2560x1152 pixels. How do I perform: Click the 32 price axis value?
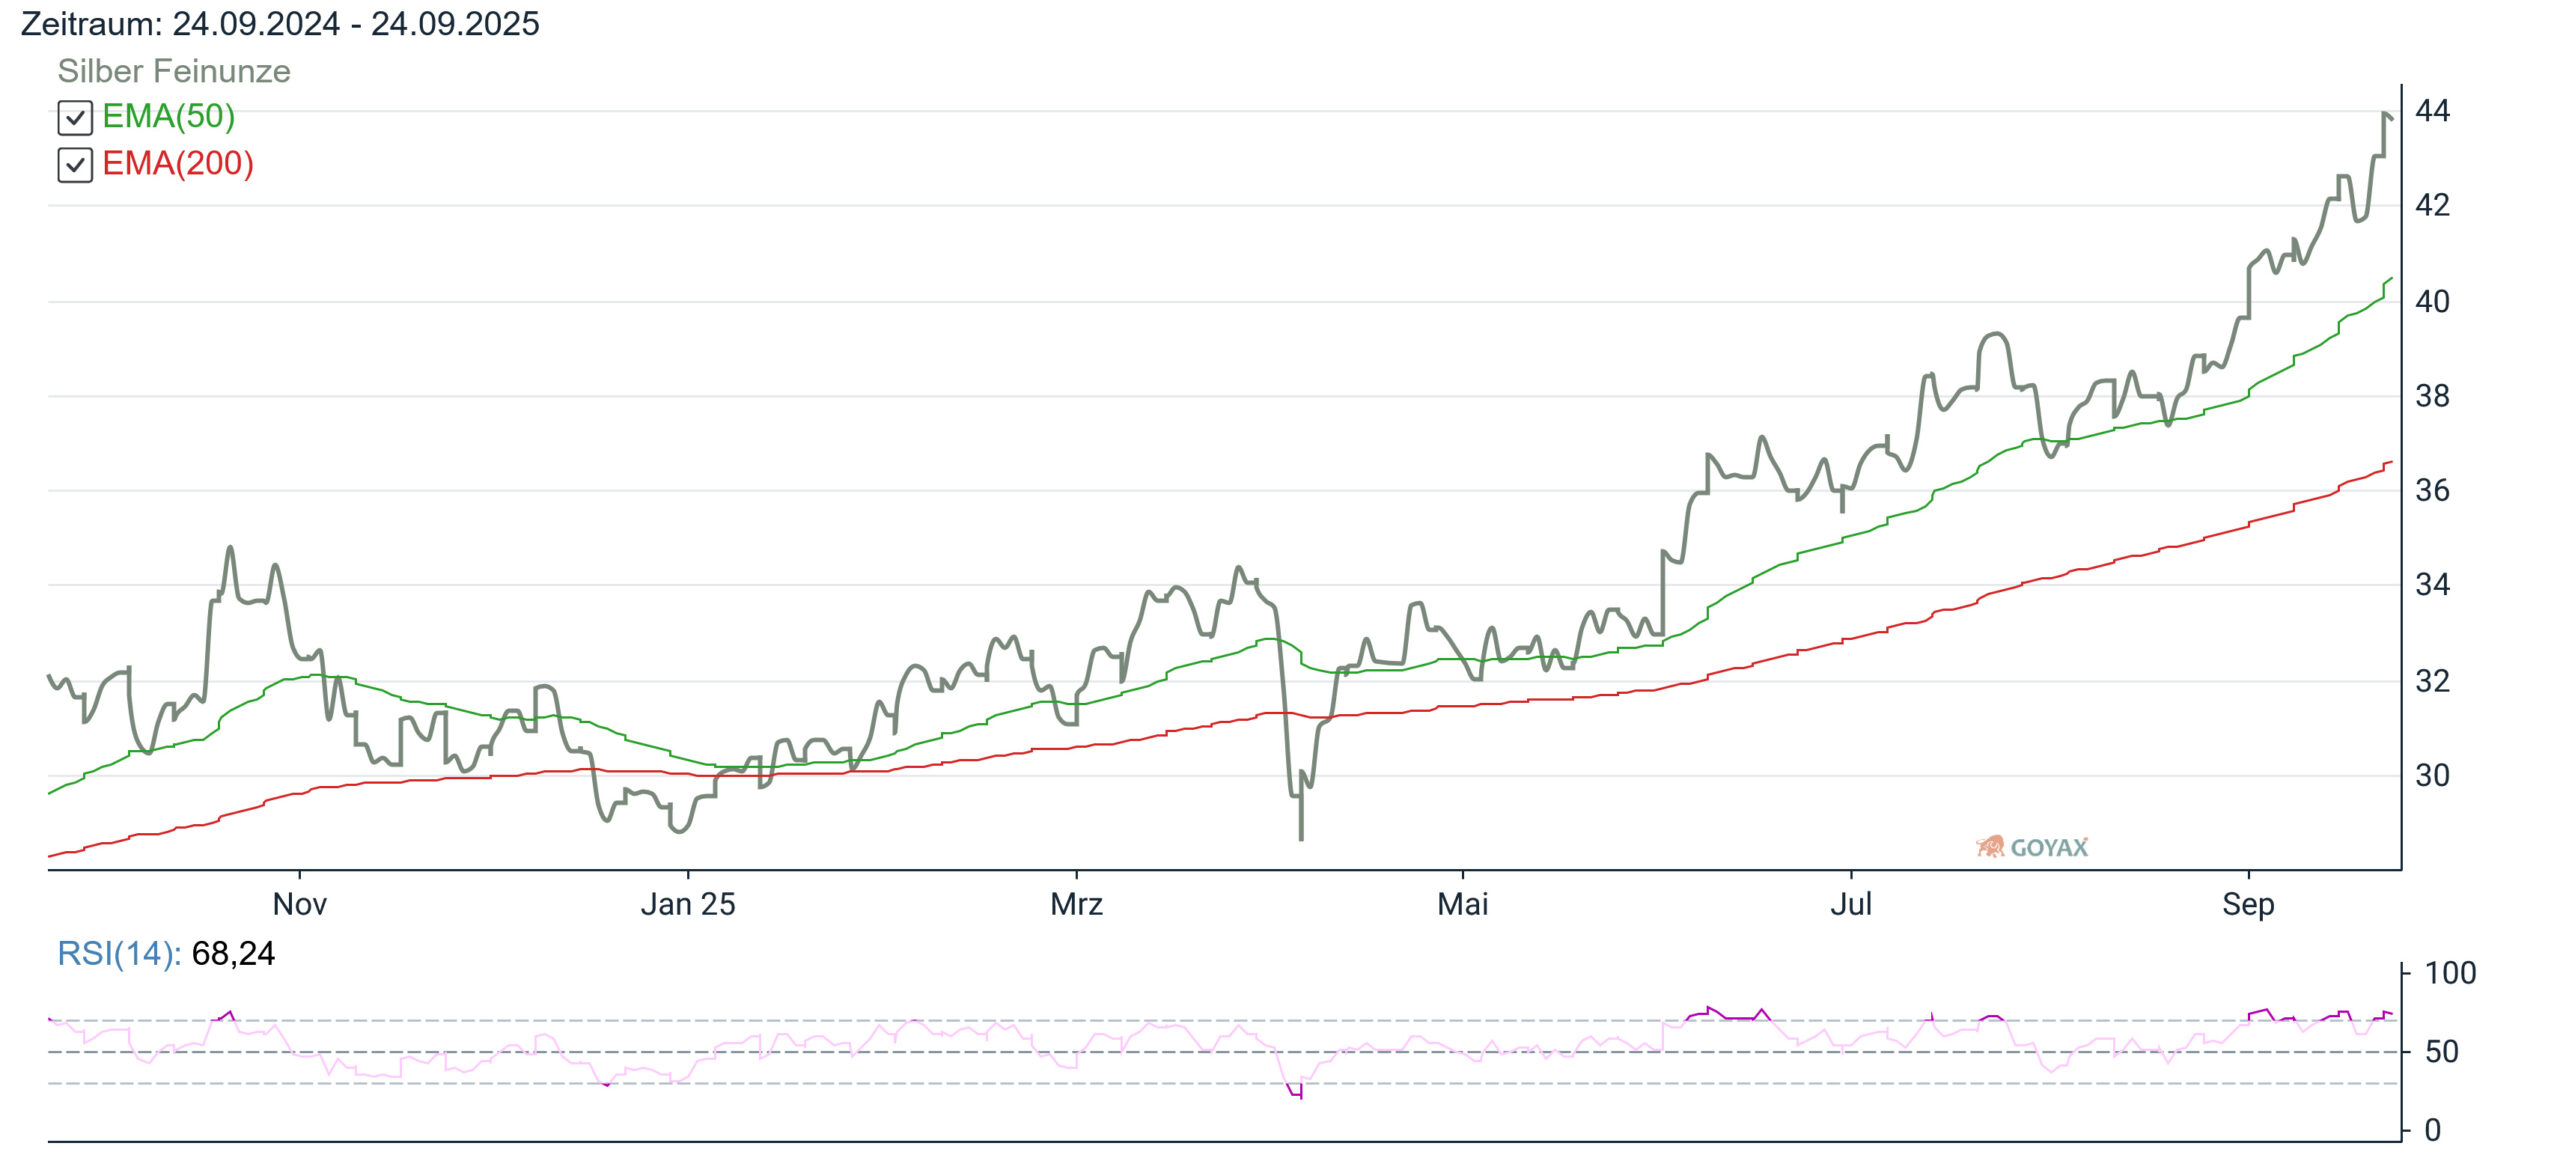(2433, 681)
